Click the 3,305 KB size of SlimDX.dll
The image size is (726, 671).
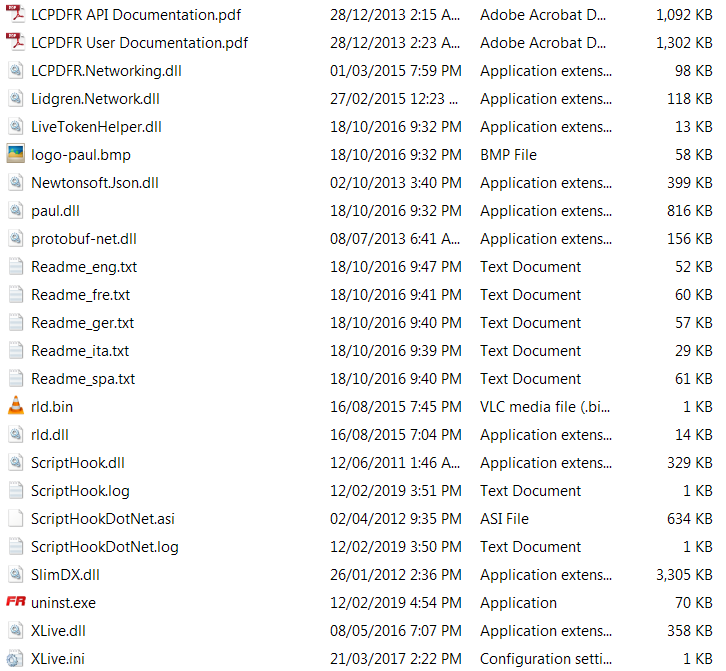[684, 575]
